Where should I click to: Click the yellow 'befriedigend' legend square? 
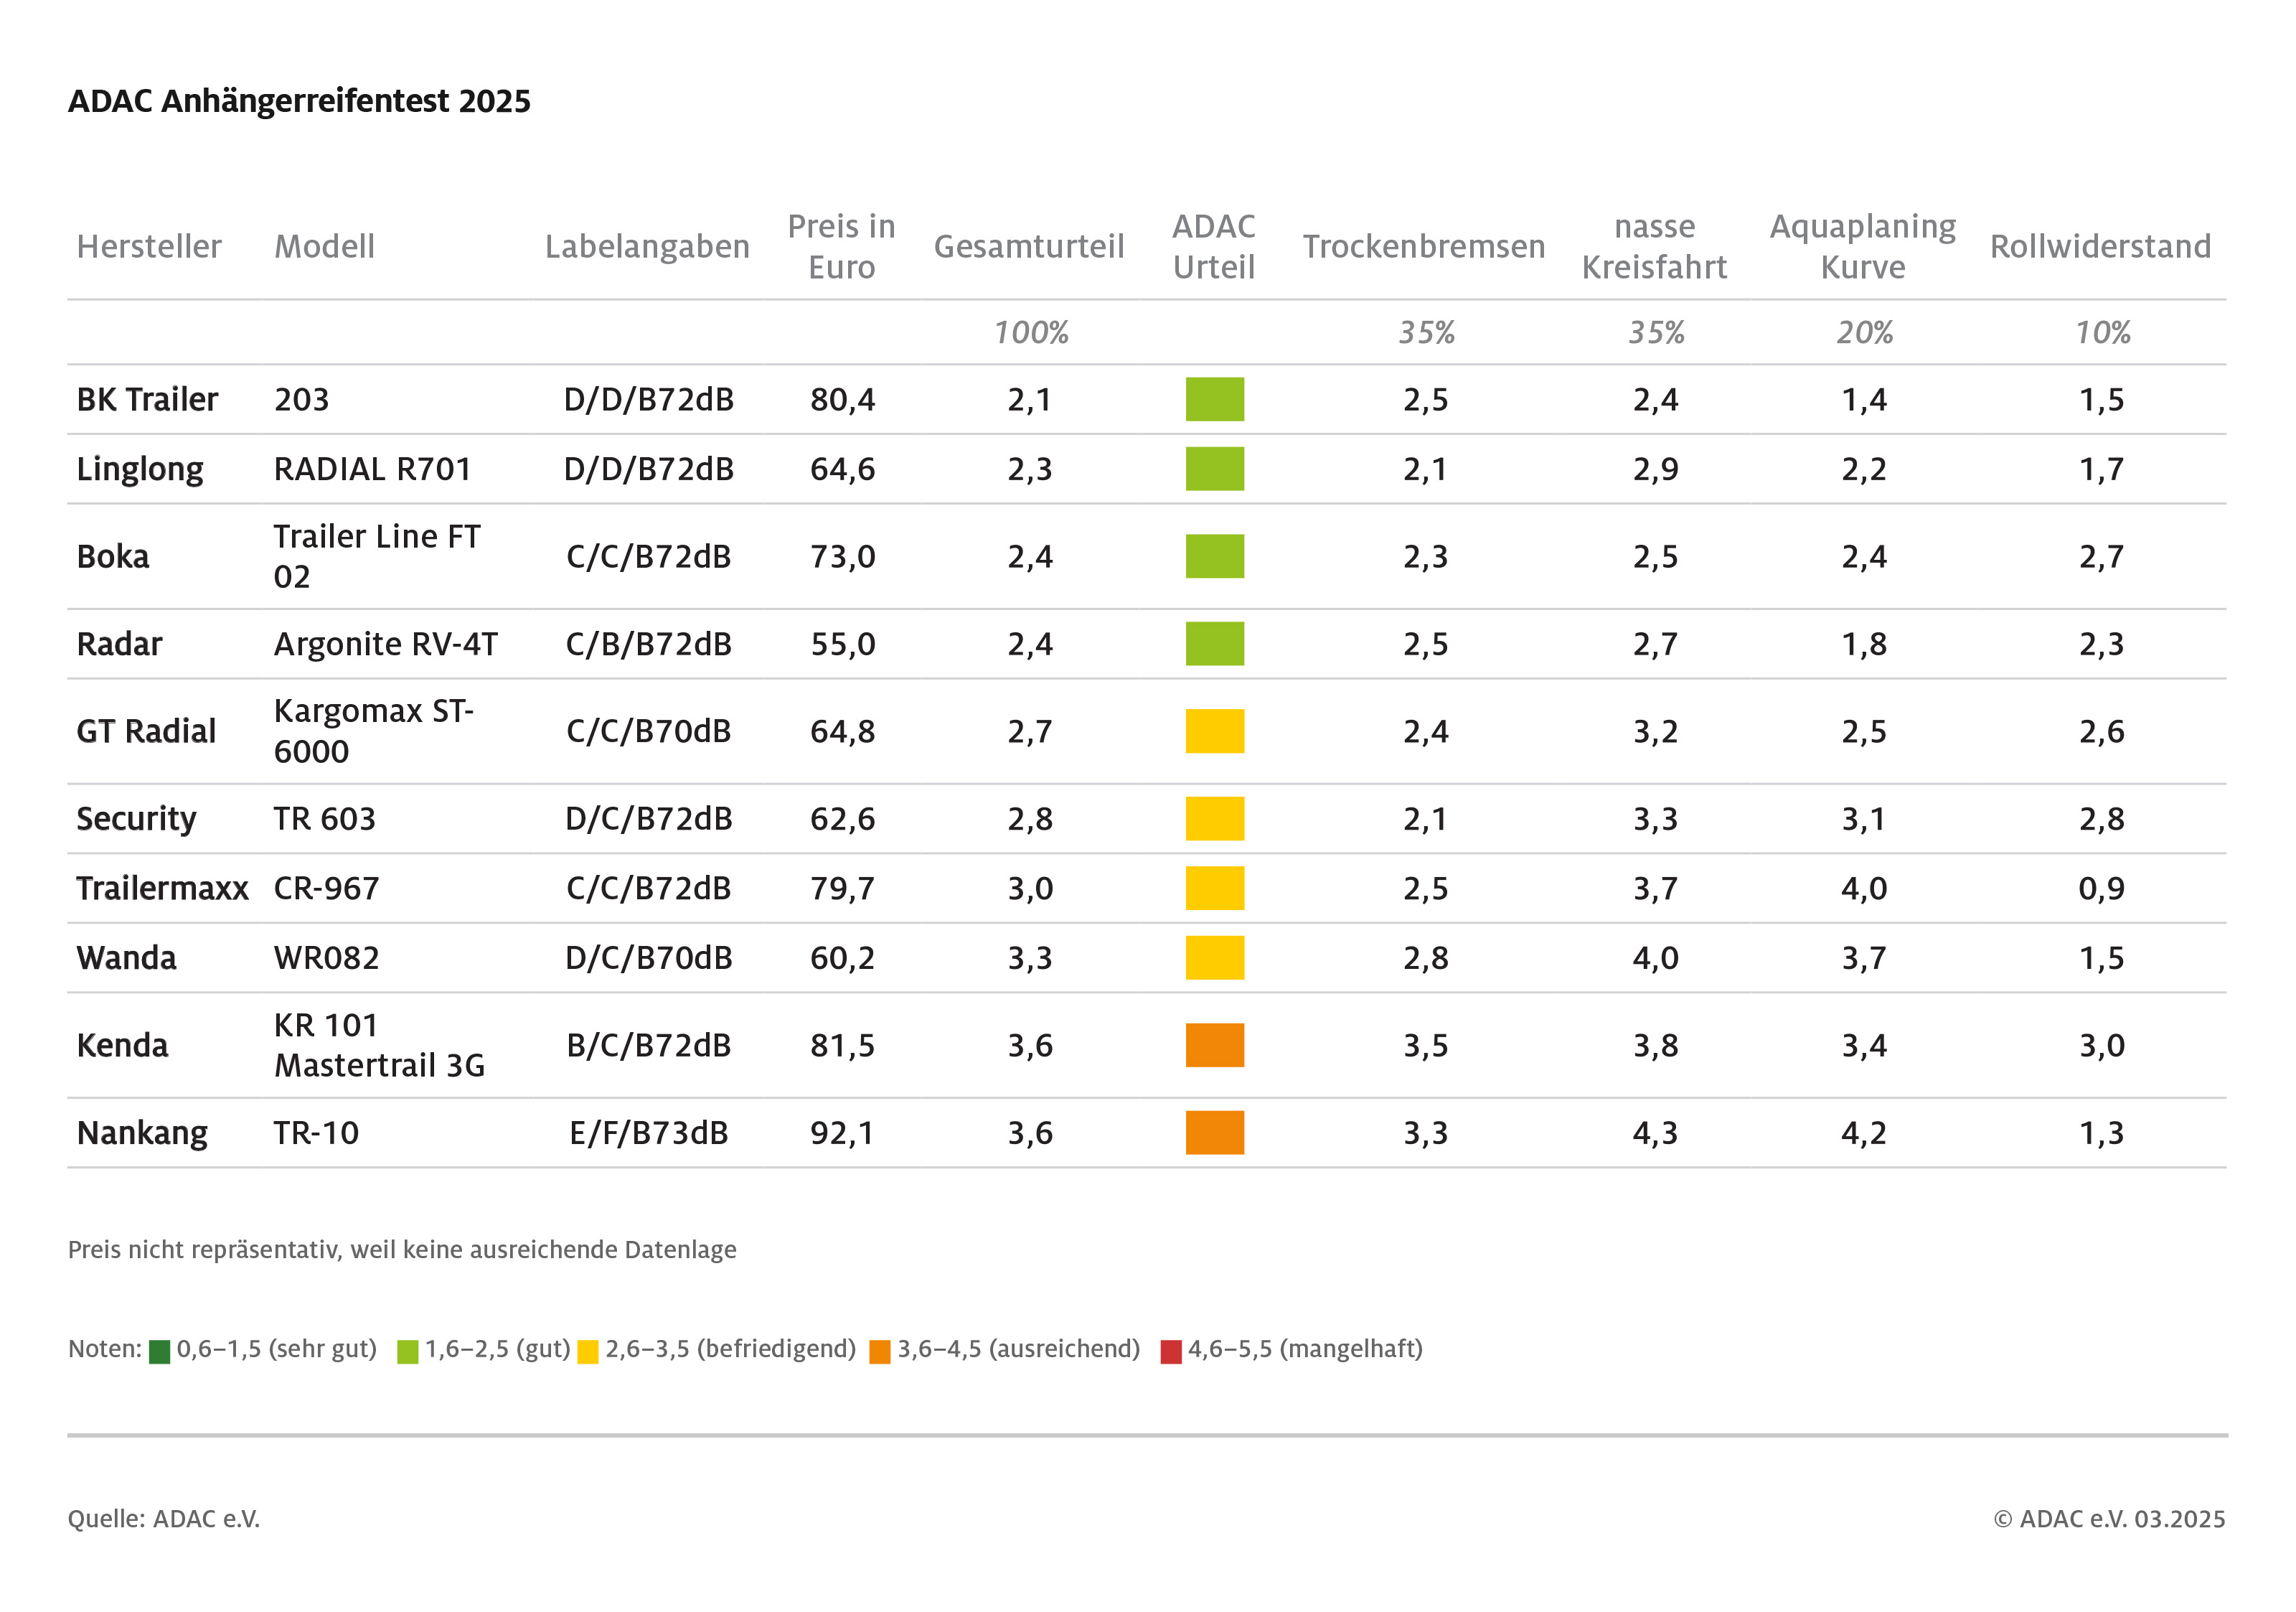pos(588,1351)
